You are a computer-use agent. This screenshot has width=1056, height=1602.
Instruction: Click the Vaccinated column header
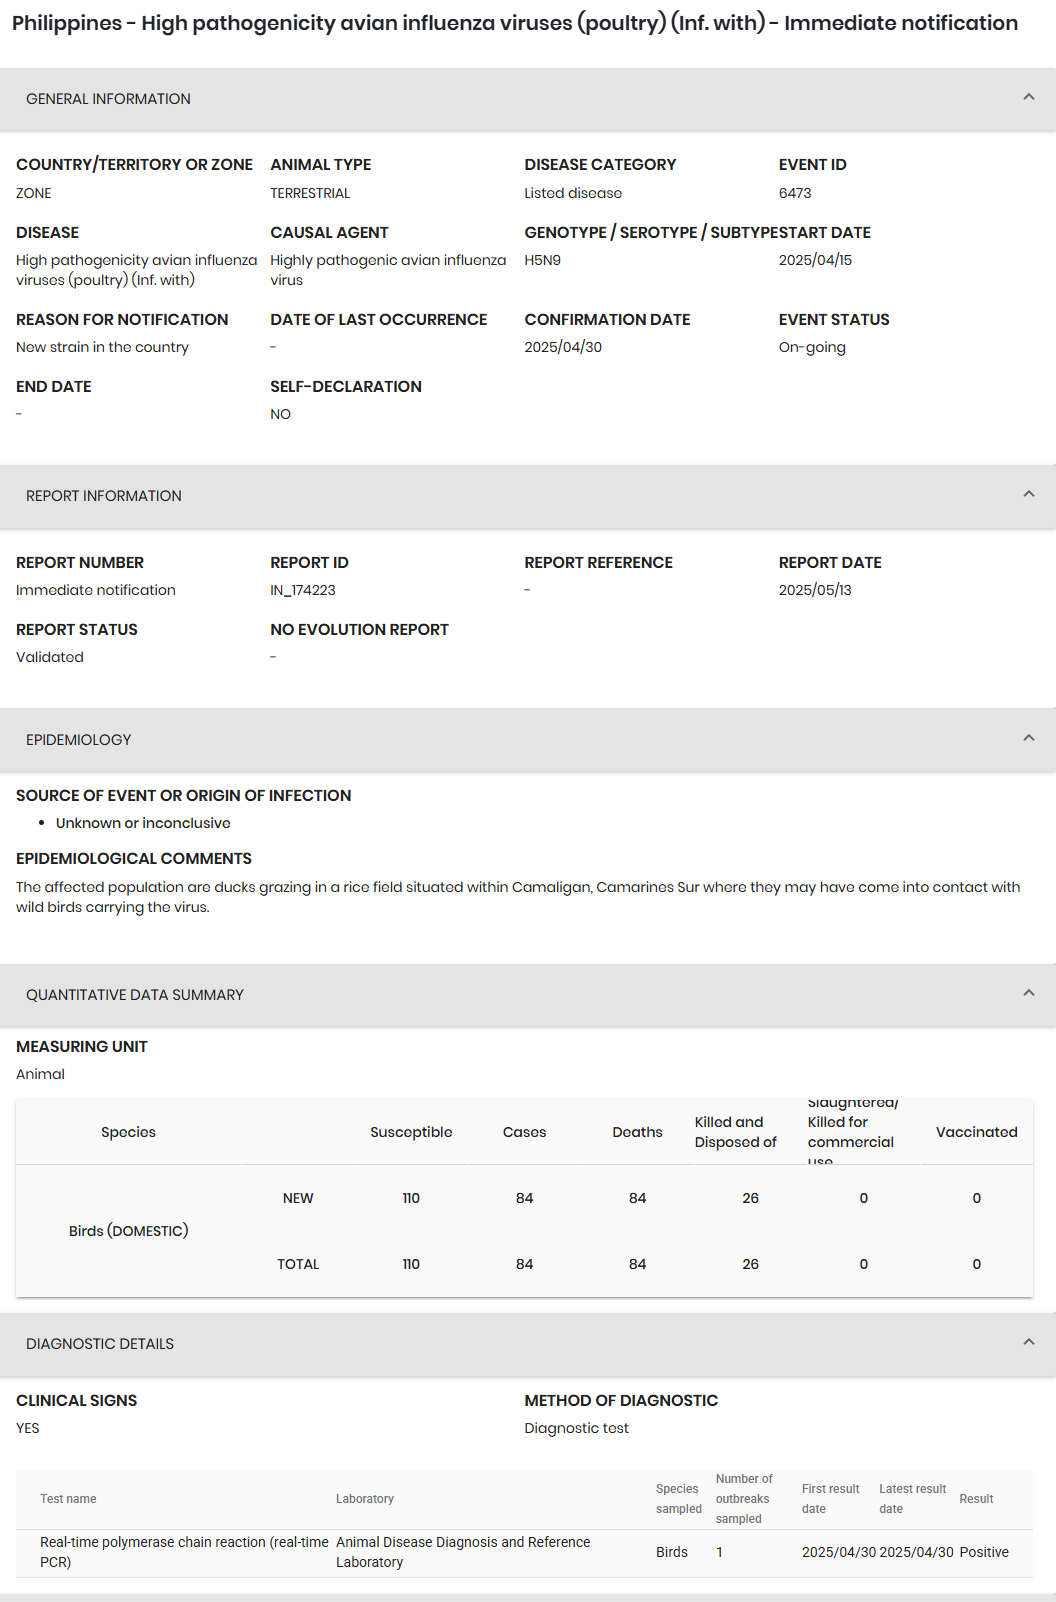[x=976, y=1132]
